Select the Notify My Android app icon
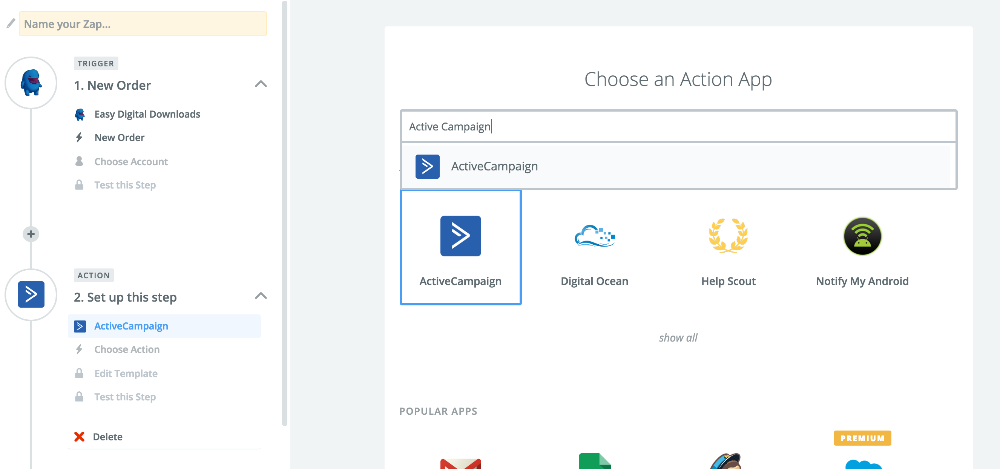The image size is (1000, 469). coord(862,236)
